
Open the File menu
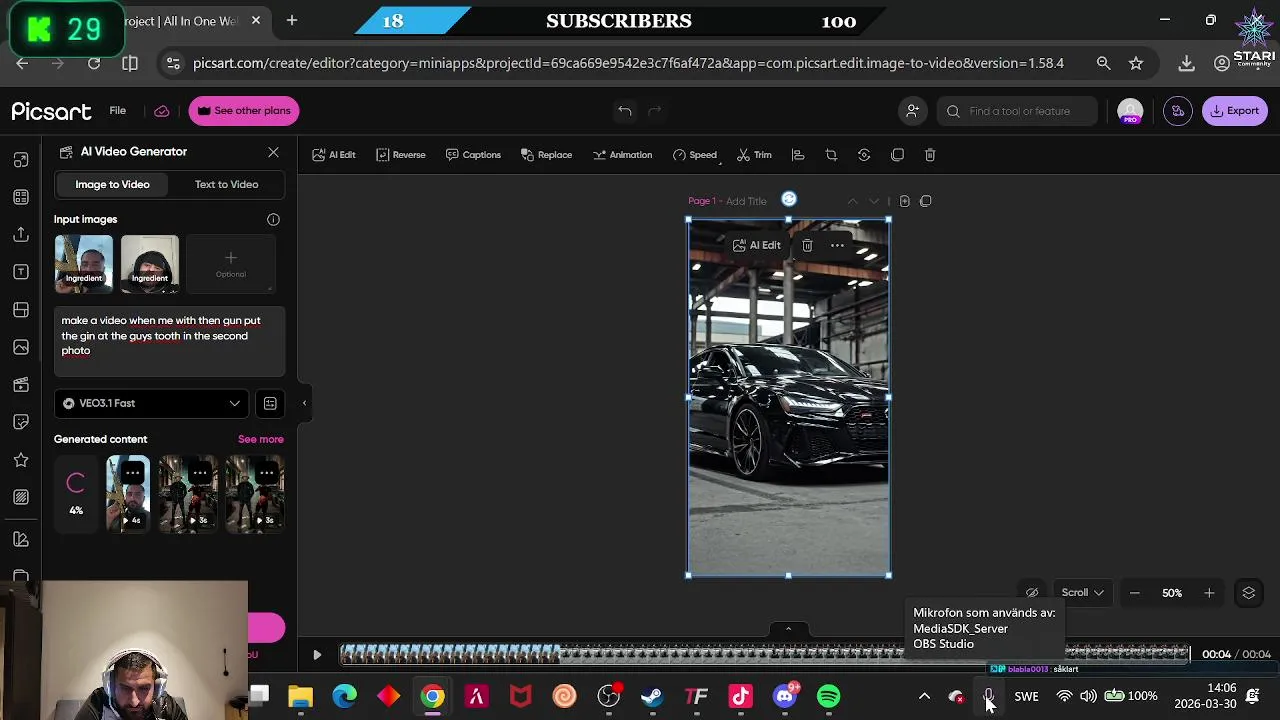(118, 111)
